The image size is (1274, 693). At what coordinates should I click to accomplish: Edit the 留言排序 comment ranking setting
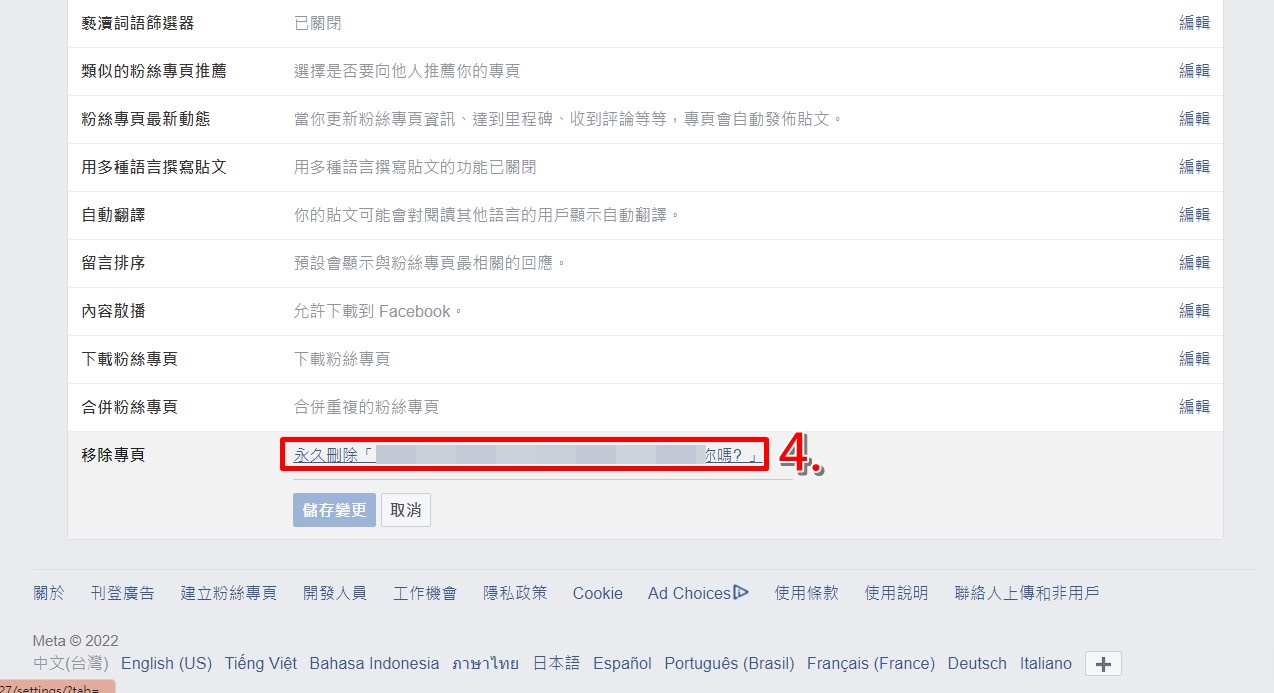(1194, 263)
